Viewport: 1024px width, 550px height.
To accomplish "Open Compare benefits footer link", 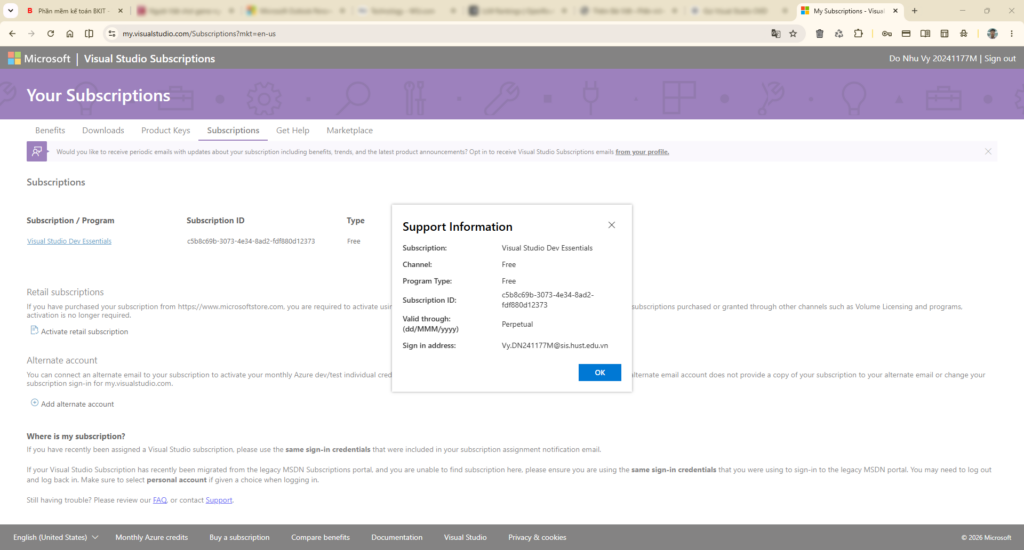I will click(x=320, y=538).
